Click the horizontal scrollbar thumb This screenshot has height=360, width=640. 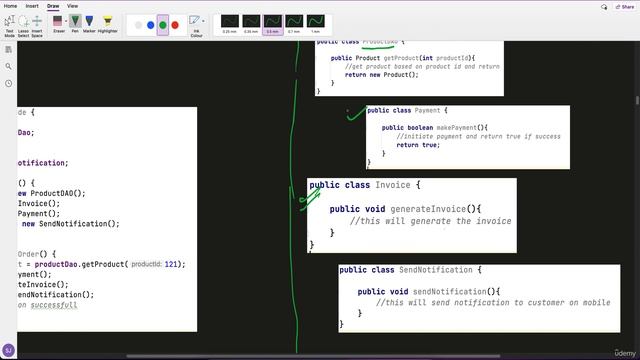[313, 356]
